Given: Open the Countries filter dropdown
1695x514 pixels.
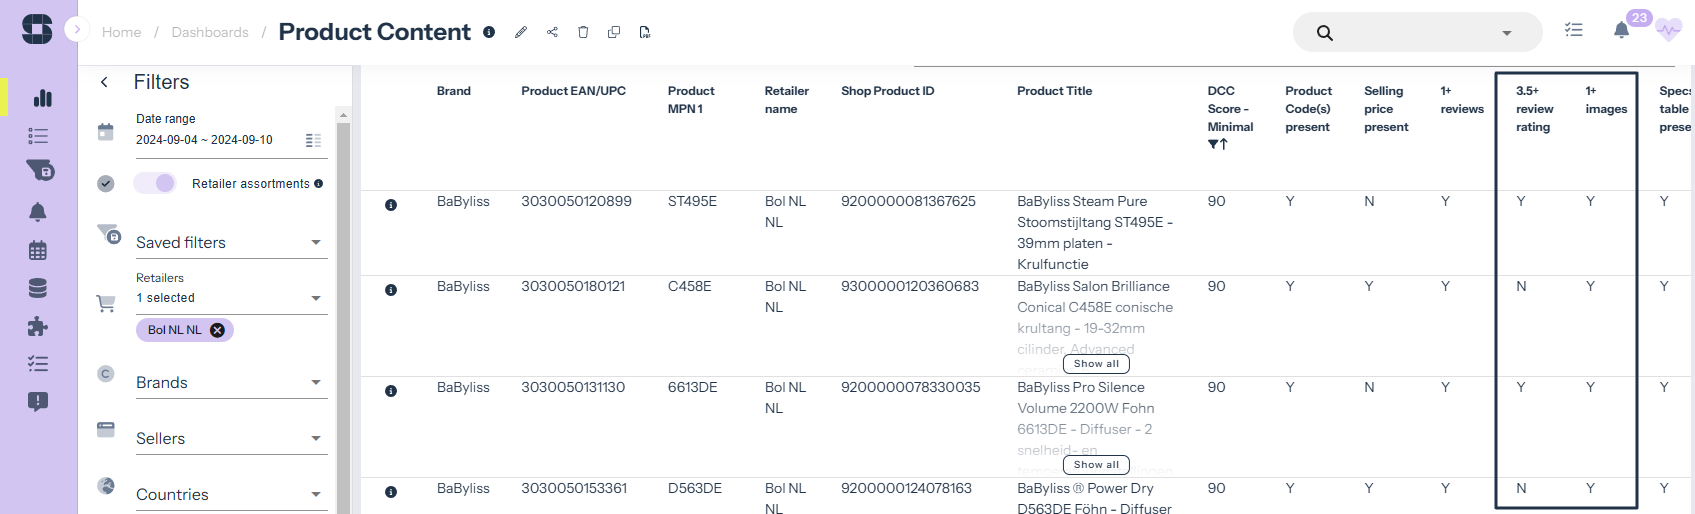Looking at the screenshot, I should pos(316,495).
